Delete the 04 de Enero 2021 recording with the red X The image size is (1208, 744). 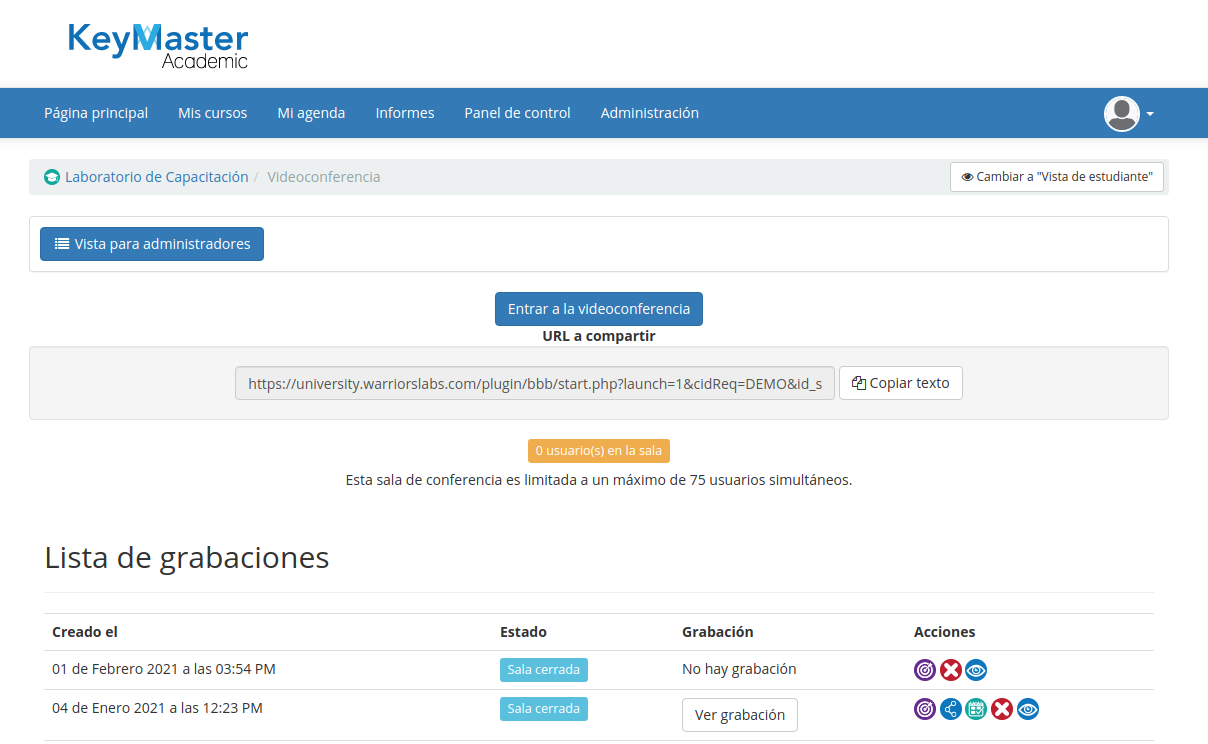click(1002, 709)
